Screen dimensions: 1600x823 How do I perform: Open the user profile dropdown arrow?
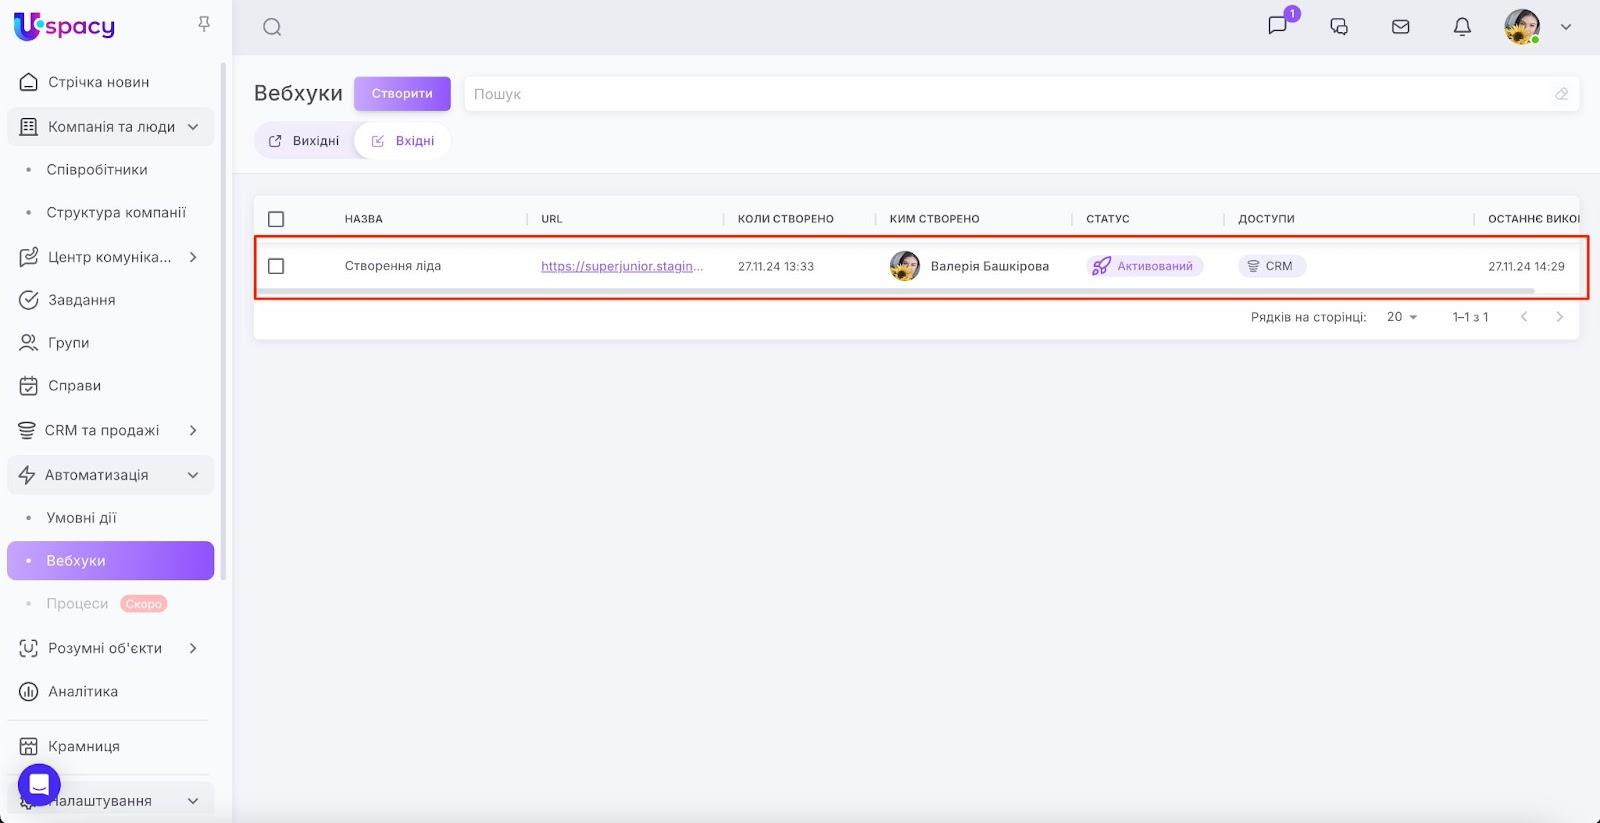pos(1566,27)
